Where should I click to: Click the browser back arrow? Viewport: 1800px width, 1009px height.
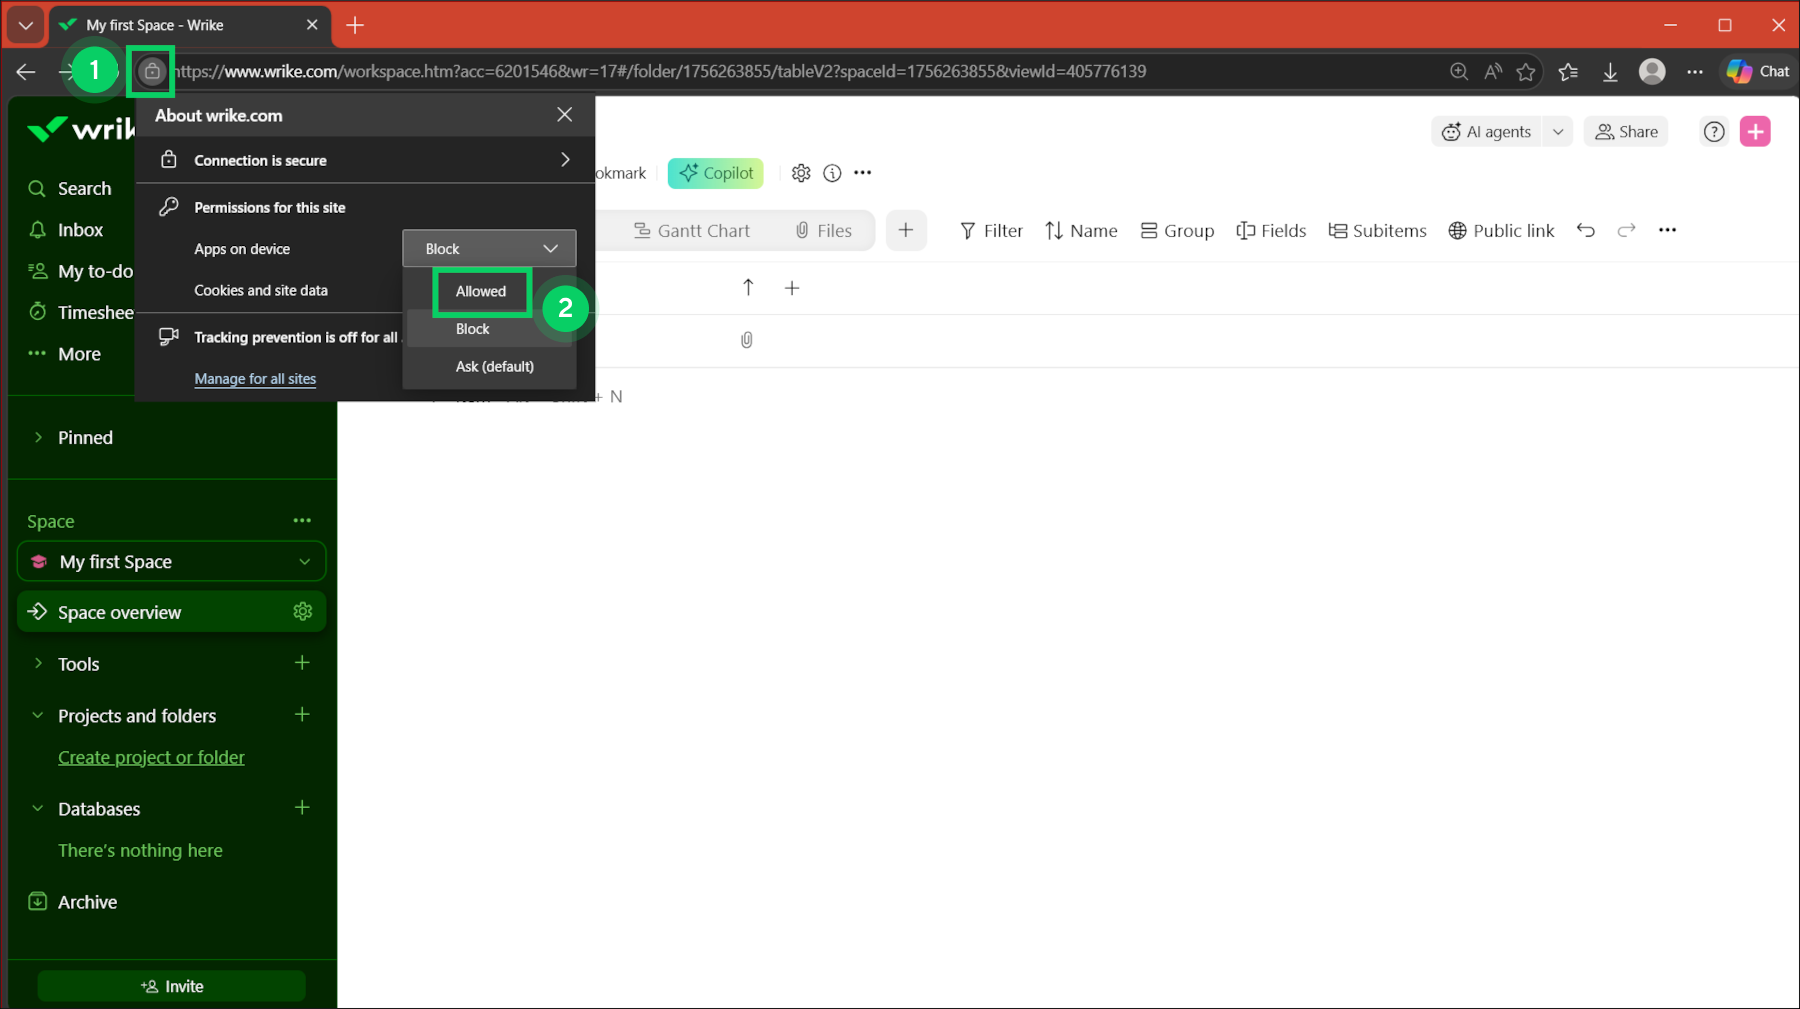(x=26, y=71)
